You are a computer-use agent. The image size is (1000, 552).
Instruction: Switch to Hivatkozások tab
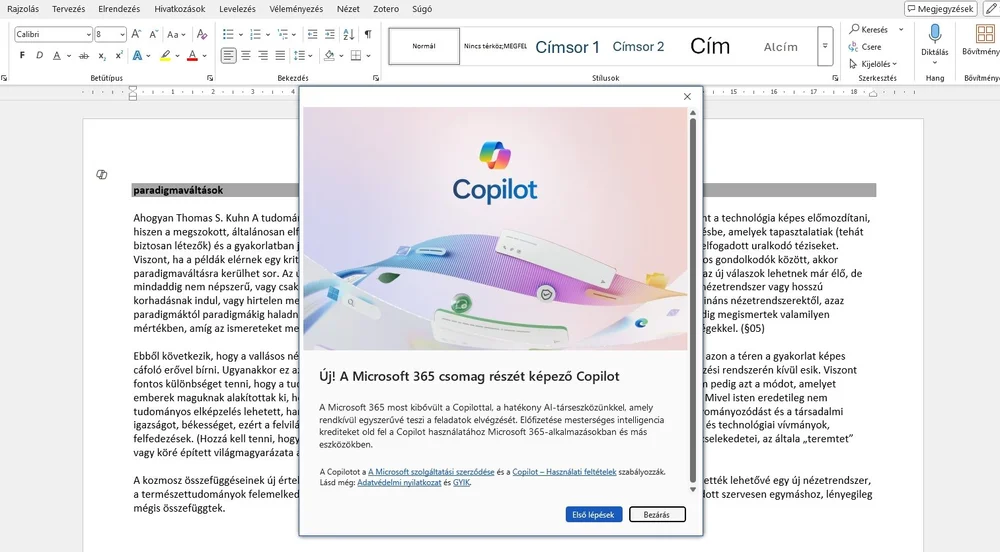click(180, 9)
